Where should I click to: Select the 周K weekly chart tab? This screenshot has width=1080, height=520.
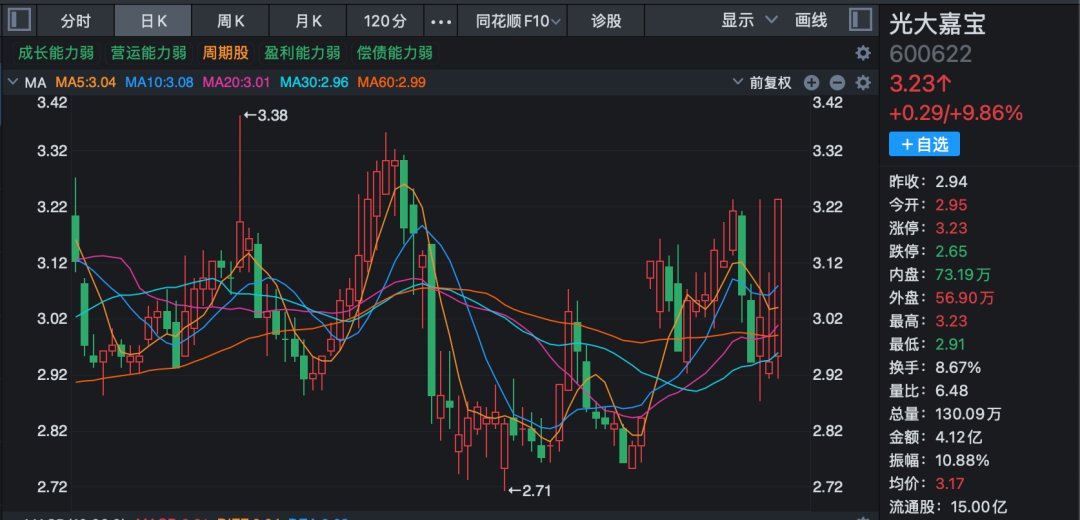(x=231, y=21)
